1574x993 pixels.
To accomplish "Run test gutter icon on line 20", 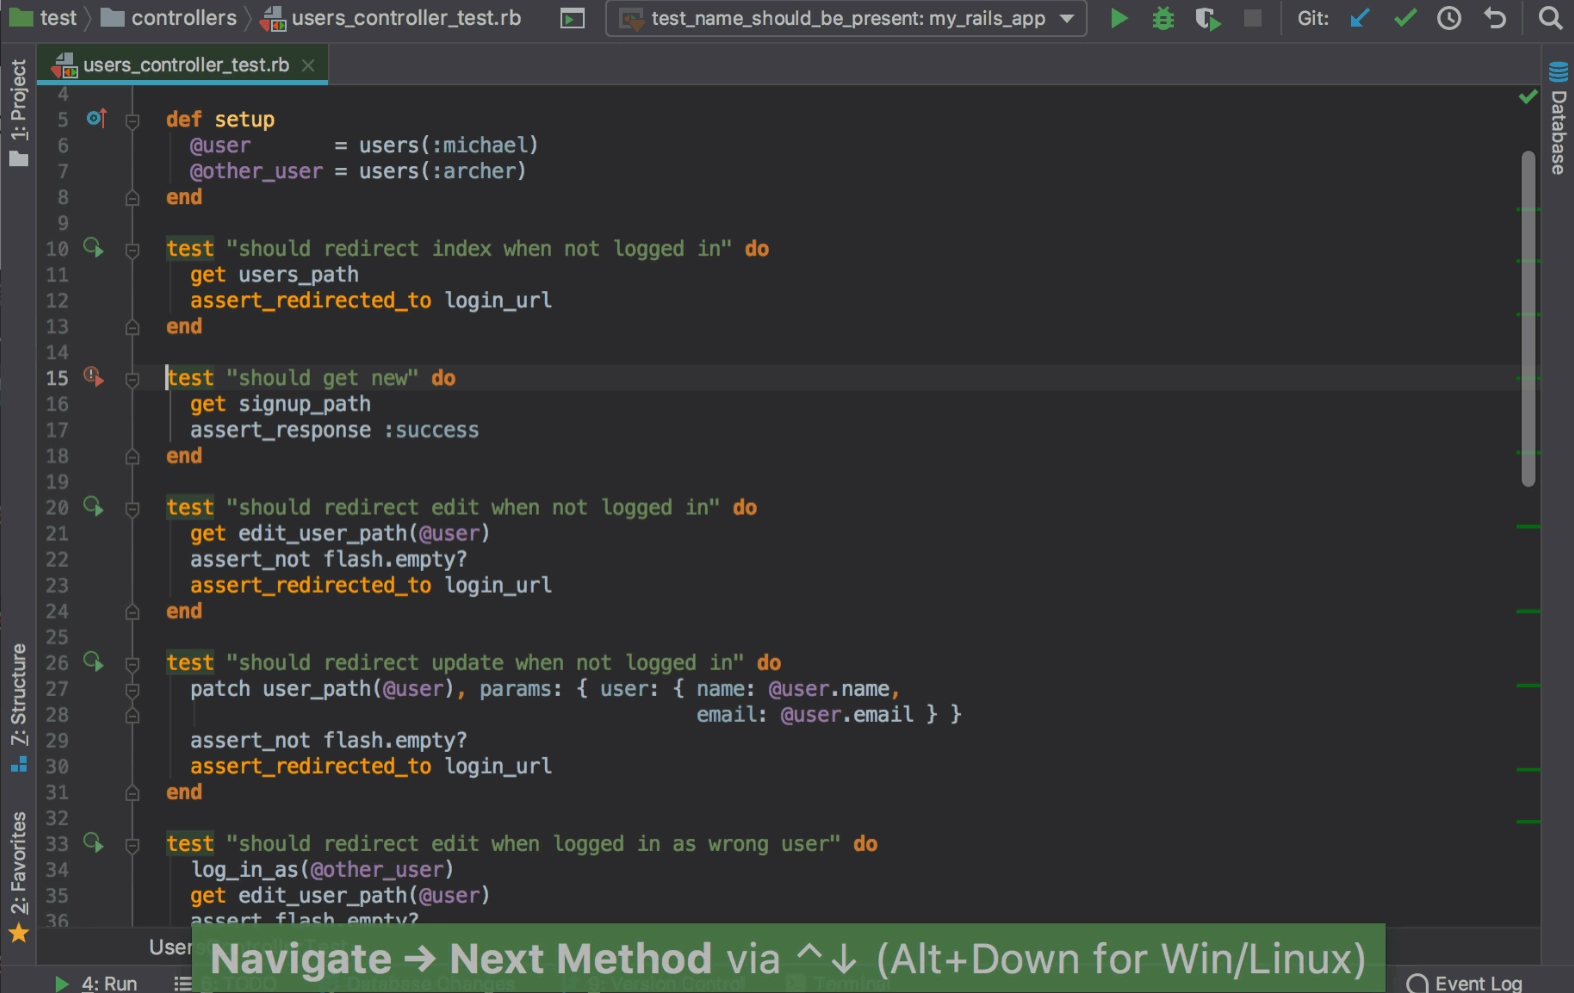I will point(93,506).
